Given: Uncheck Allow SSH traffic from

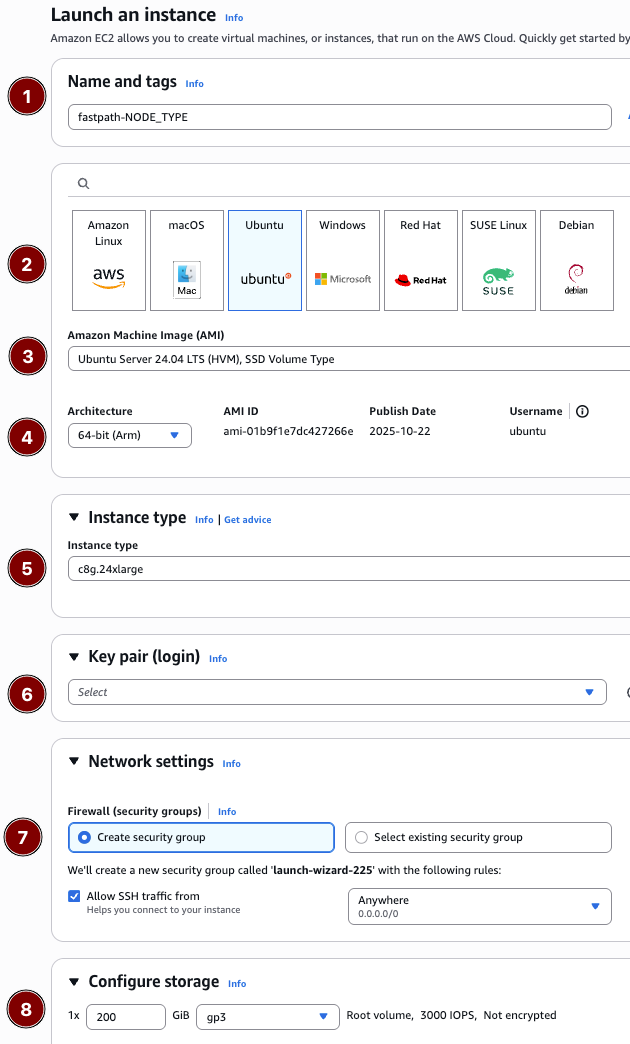Looking at the screenshot, I should tap(73, 895).
